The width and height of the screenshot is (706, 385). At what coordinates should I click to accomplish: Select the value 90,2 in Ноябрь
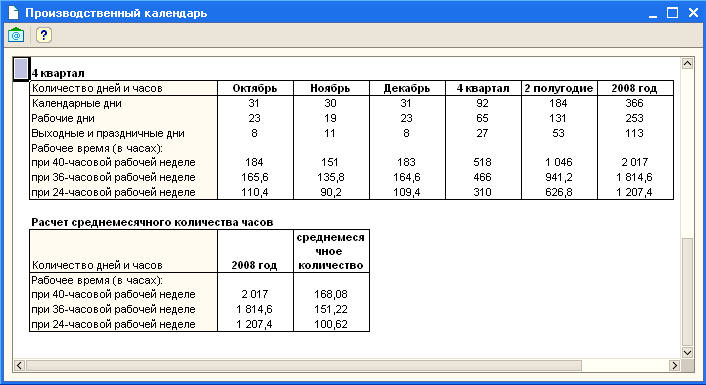330,192
